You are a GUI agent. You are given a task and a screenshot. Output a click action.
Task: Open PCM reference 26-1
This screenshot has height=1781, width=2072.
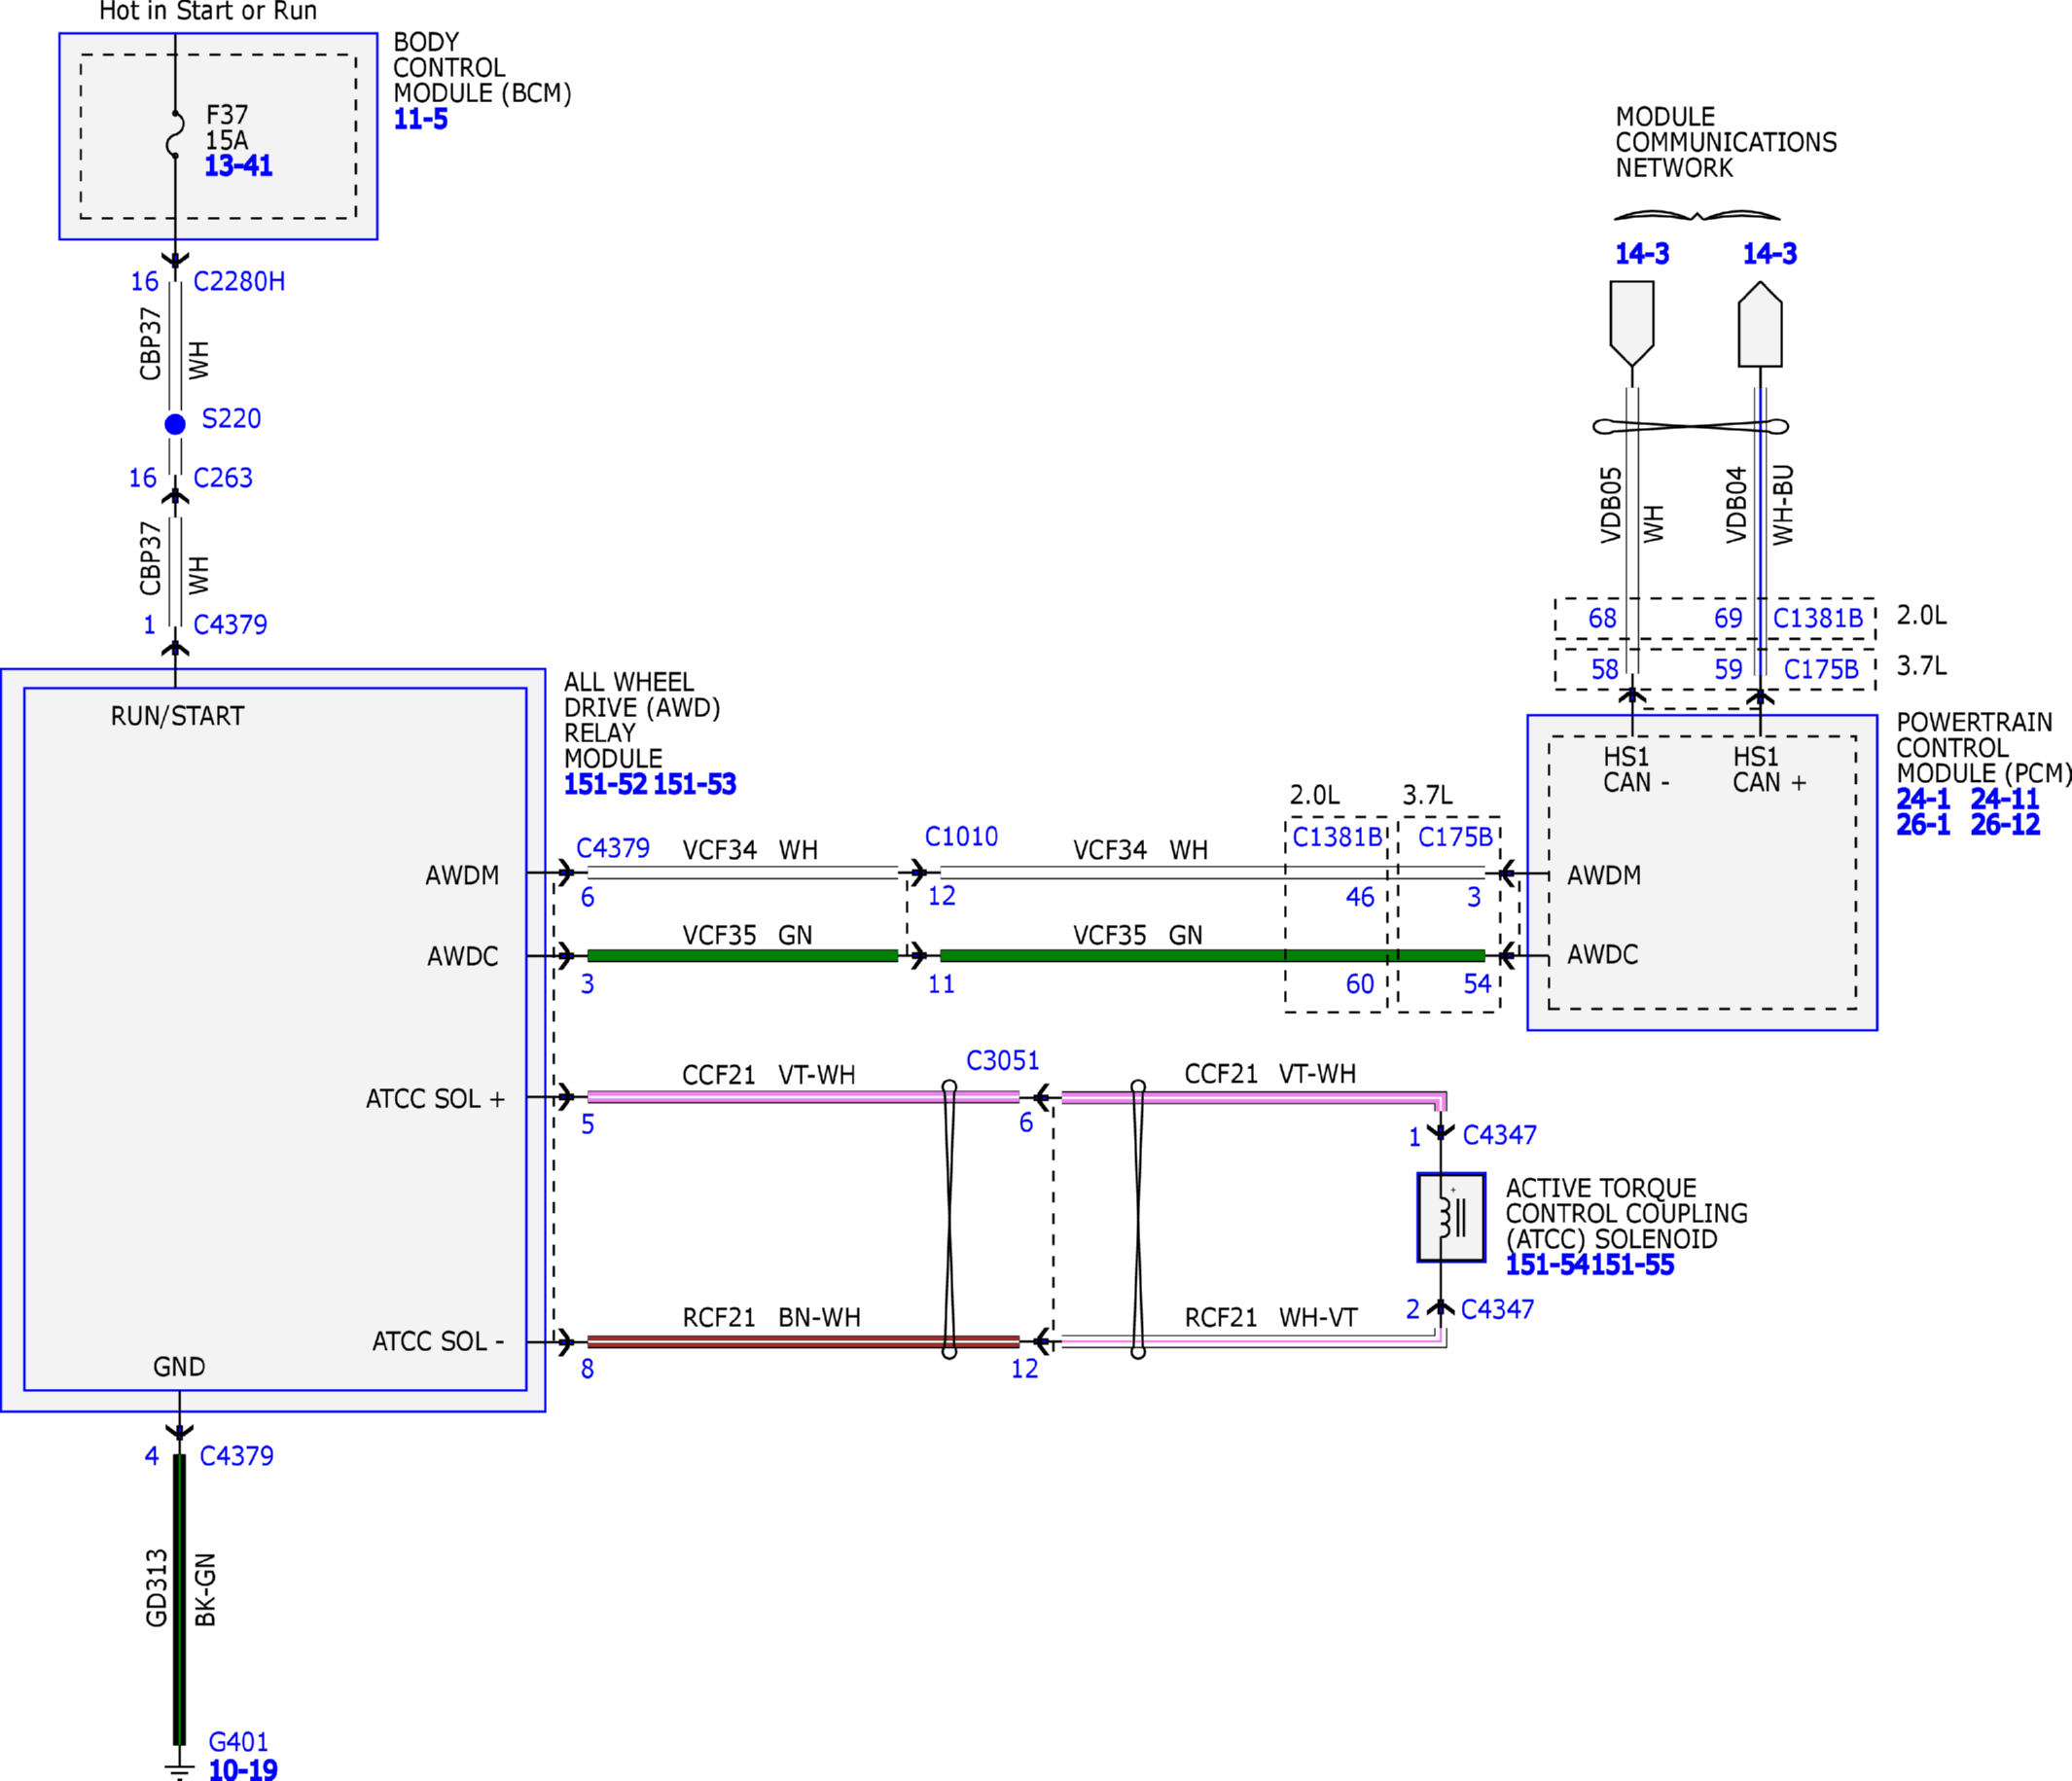tap(1923, 825)
